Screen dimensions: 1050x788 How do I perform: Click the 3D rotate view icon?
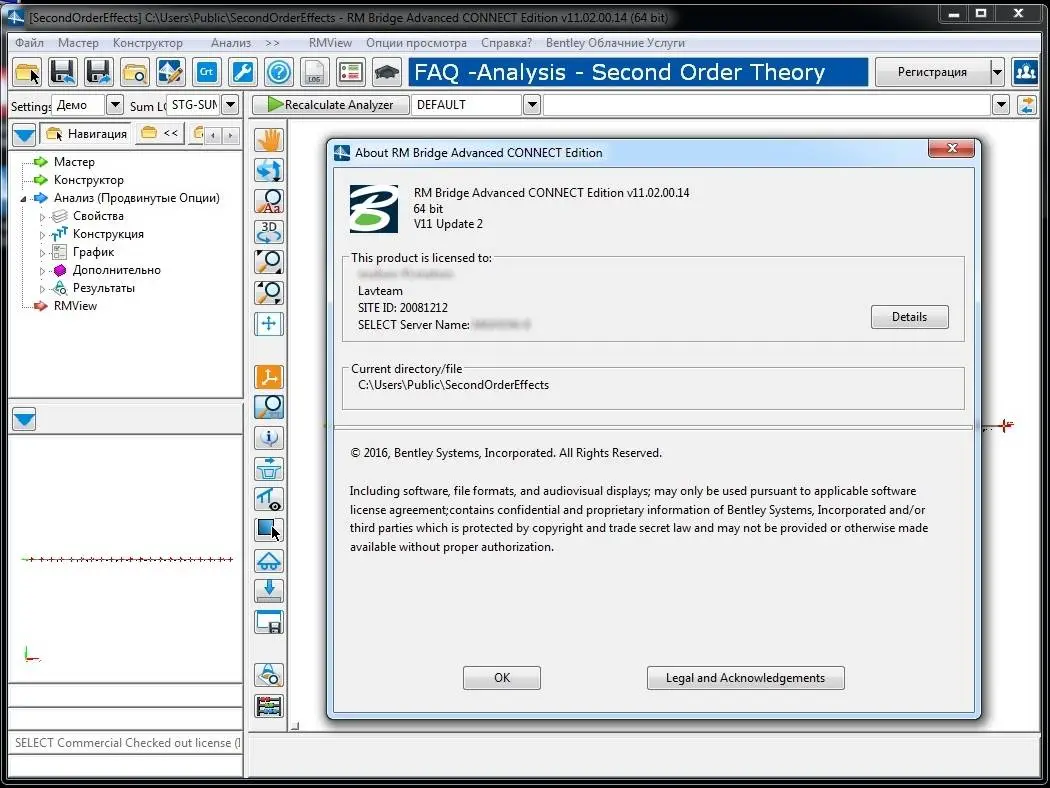tap(269, 232)
